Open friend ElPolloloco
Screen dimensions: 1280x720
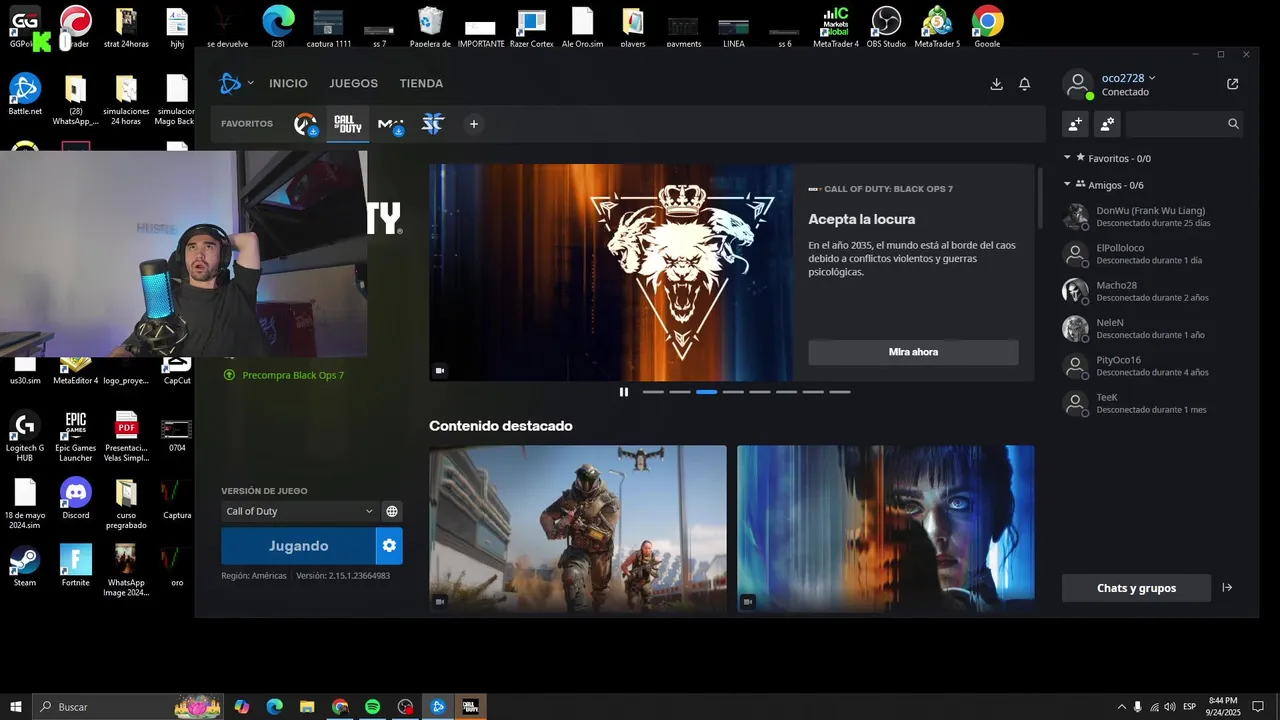click(x=1152, y=253)
